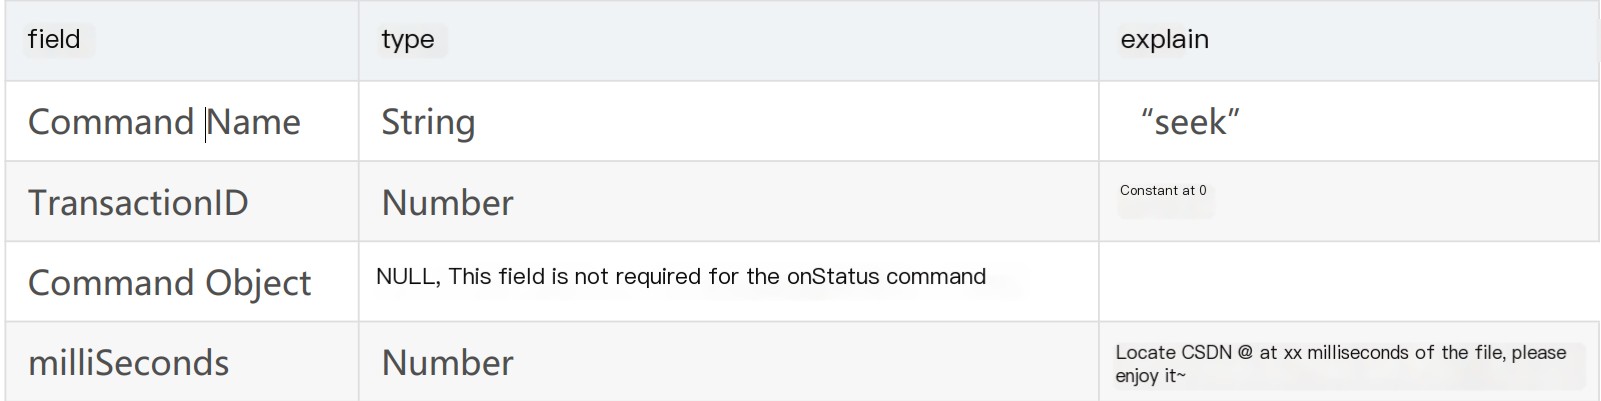This screenshot has width=1601, height=401.
Task: Click the word 'required' in NULL description
Action: 659,277
